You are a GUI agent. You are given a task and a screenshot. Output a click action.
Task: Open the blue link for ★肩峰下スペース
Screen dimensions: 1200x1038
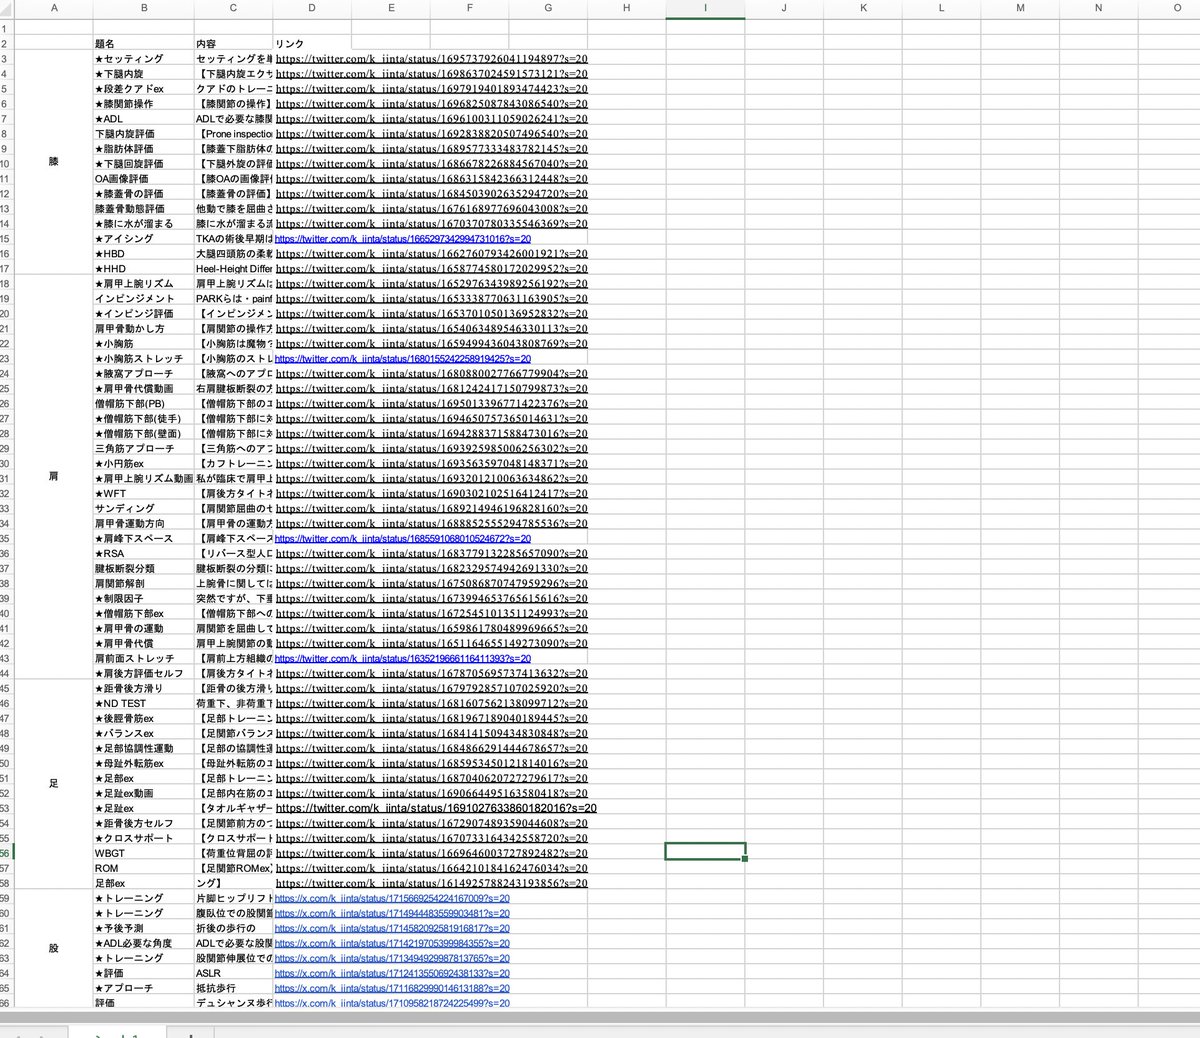click(x=402, y=539)
